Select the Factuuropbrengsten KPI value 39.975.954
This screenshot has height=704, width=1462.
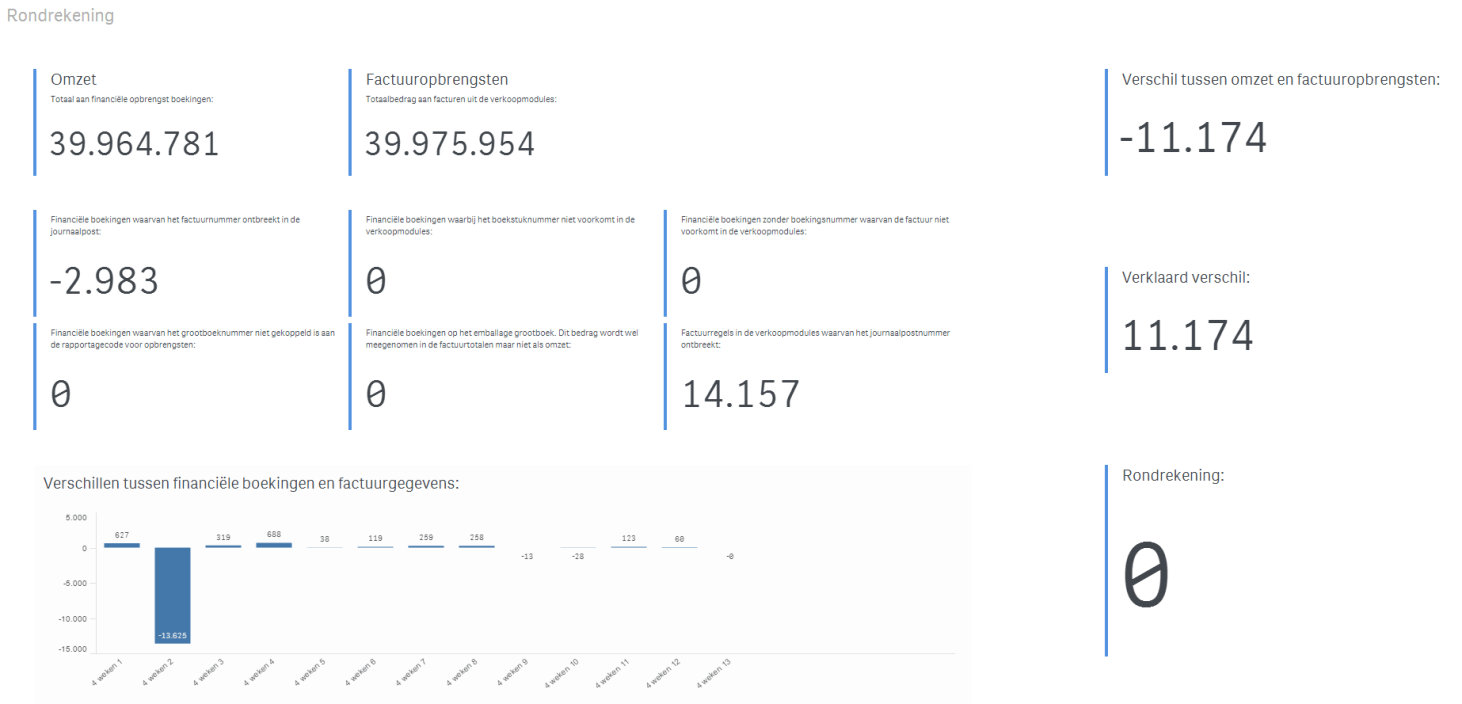click(449, 144)
